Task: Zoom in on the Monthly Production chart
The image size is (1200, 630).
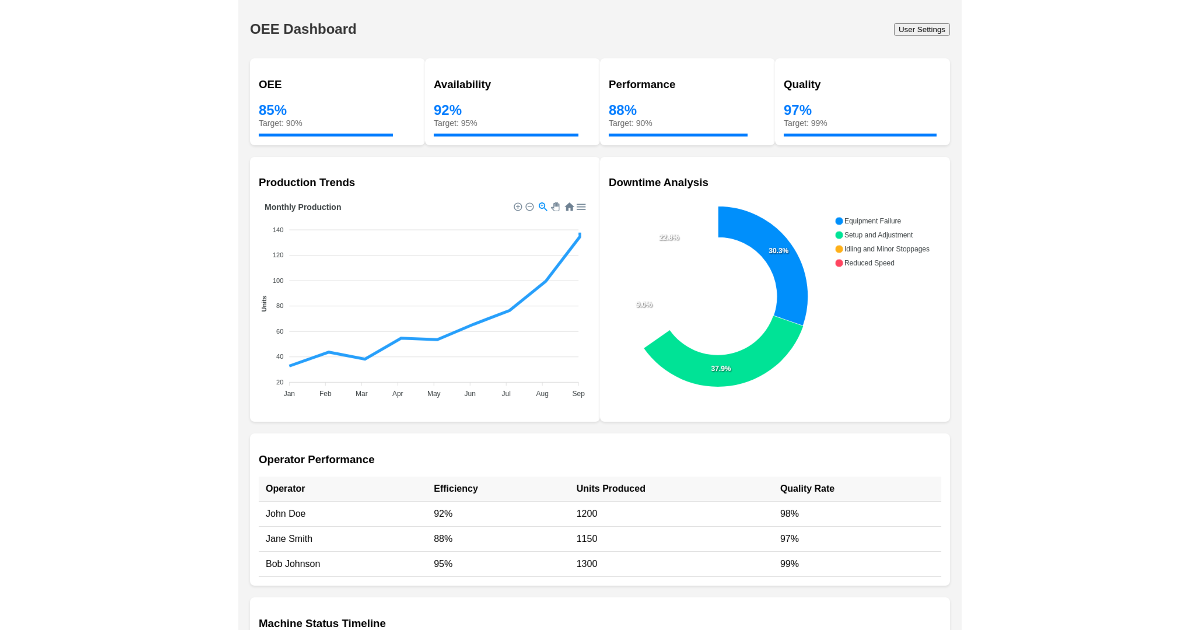Action: (x=518, y=206)
